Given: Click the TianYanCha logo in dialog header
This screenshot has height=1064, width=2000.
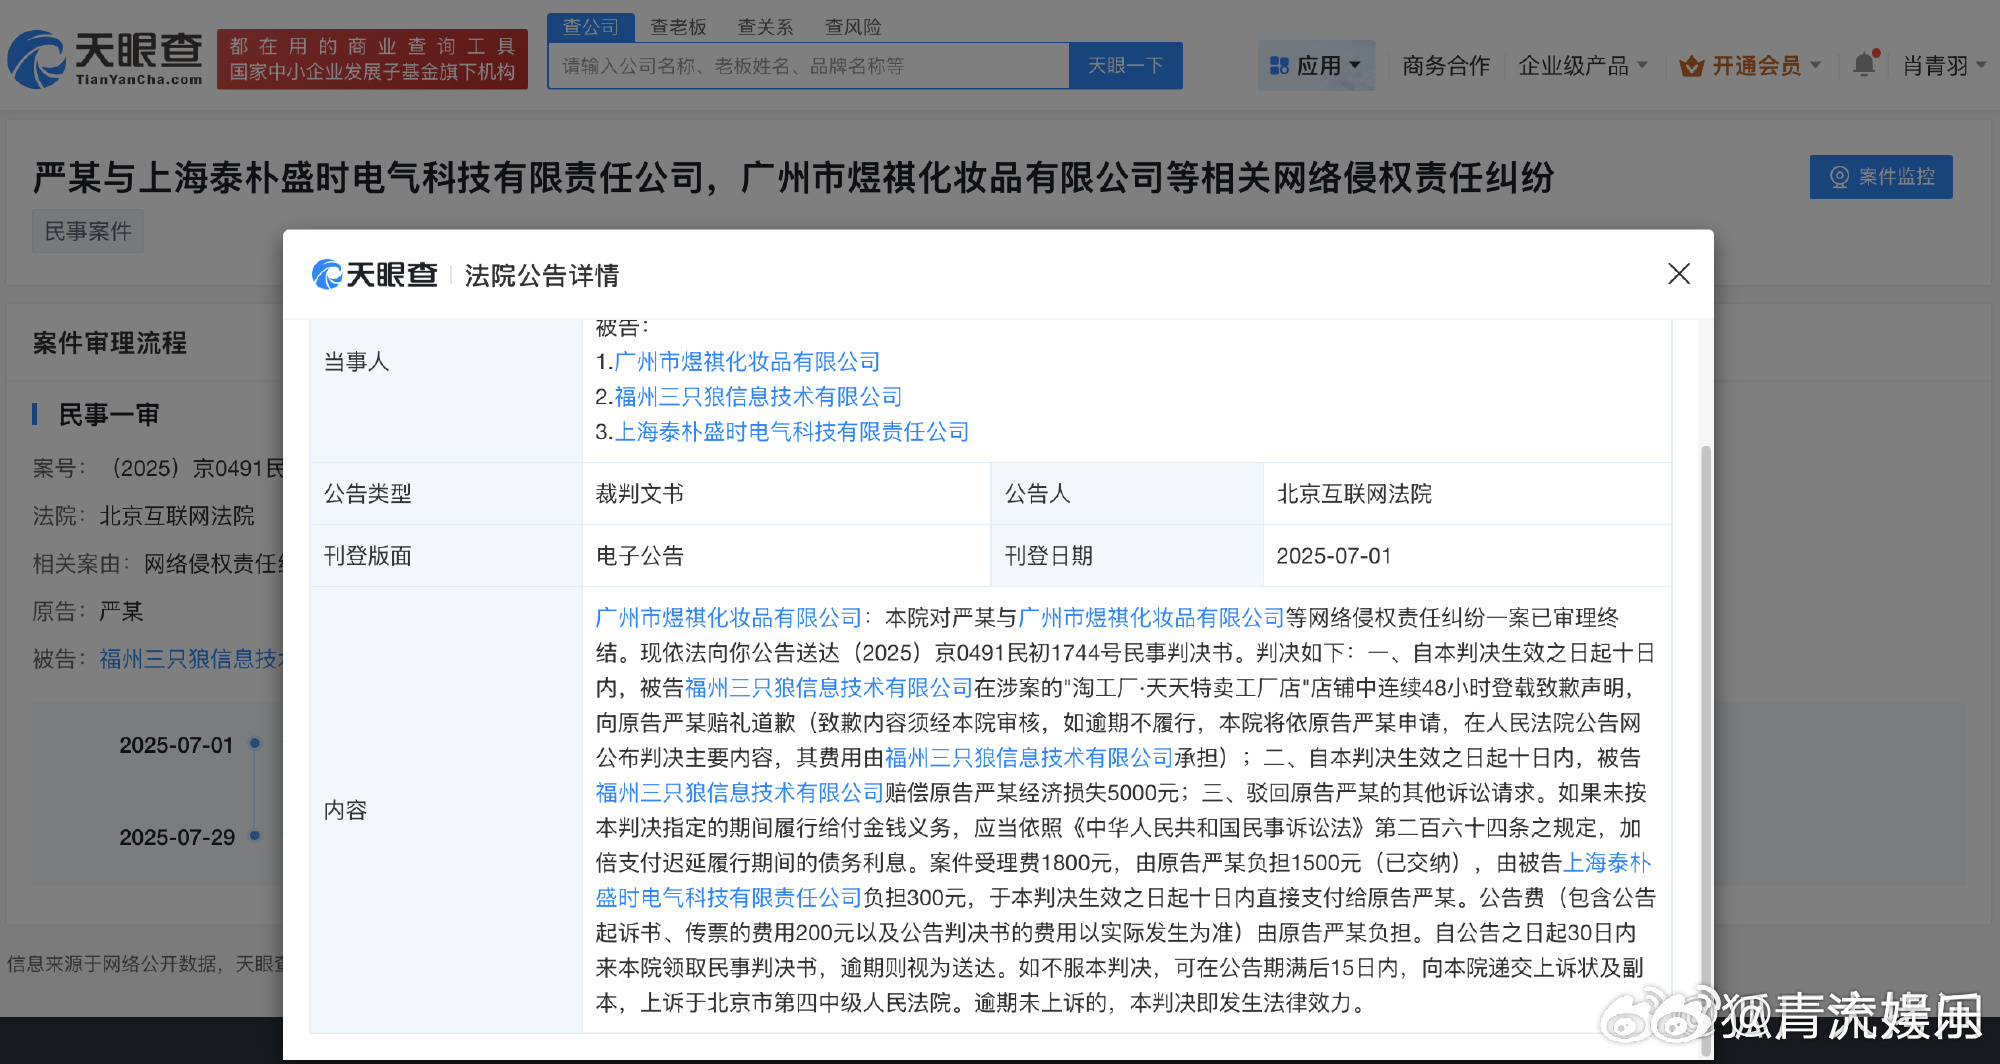Looking at the screenshot, I should pyautogui.click(x=375, y=274).
